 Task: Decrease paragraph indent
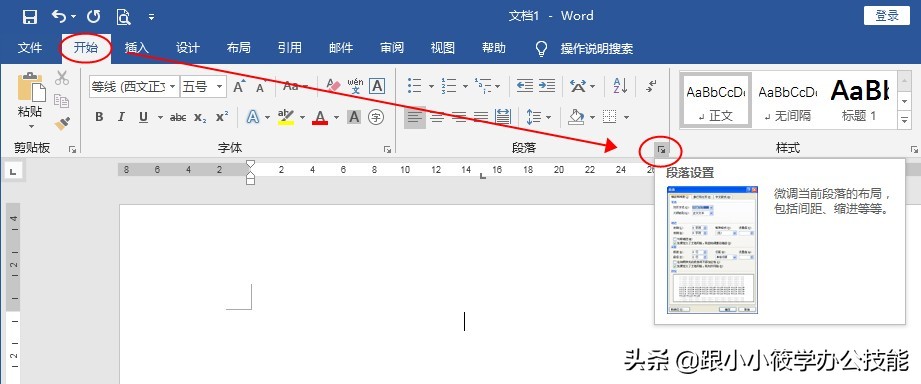pos(525,86)
